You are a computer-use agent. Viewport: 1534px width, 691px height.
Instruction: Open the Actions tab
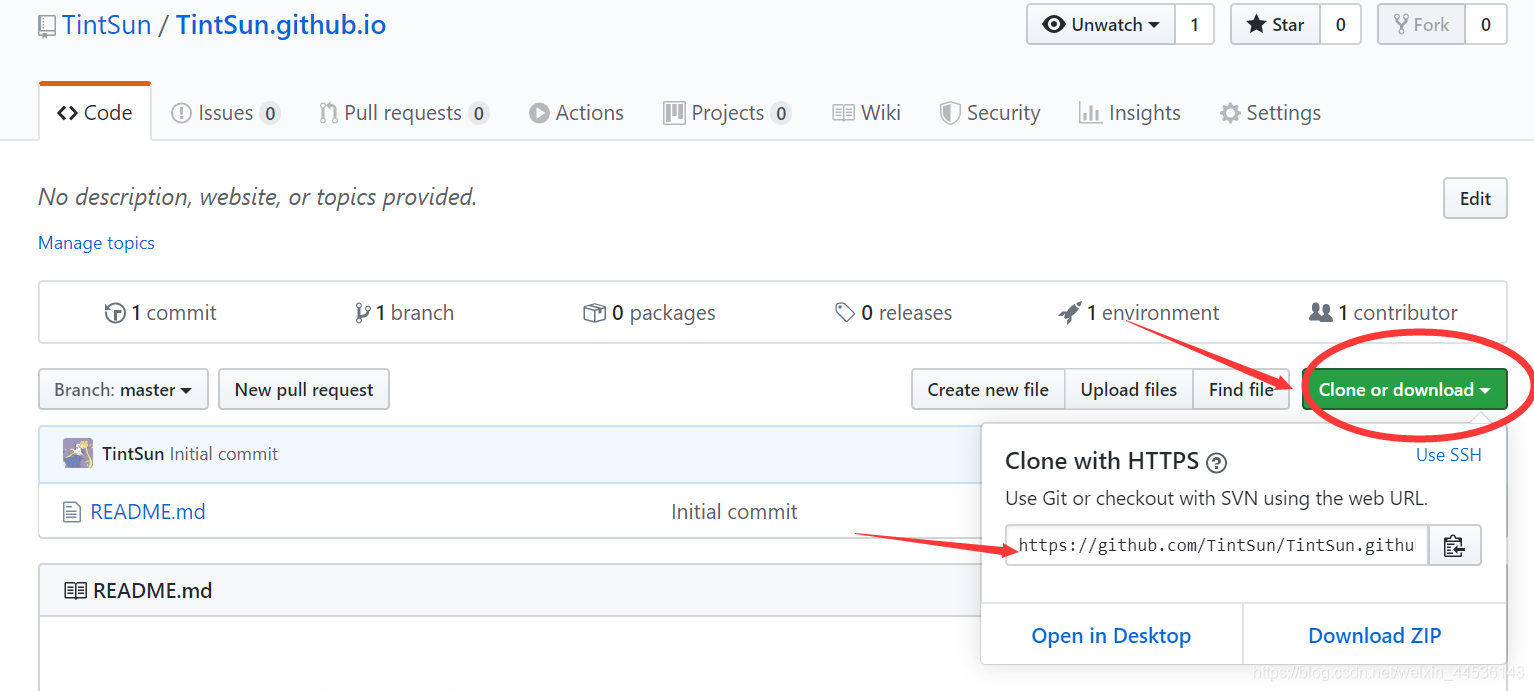[576, 113]
